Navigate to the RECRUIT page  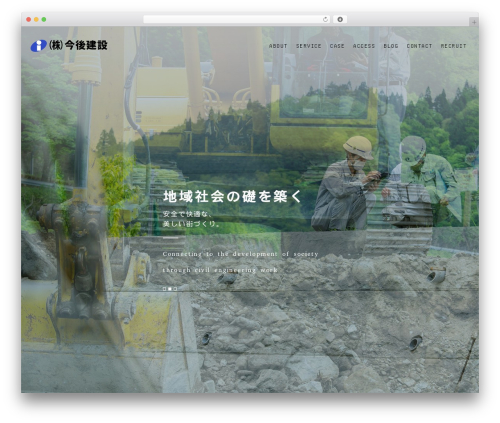point(453,46)
